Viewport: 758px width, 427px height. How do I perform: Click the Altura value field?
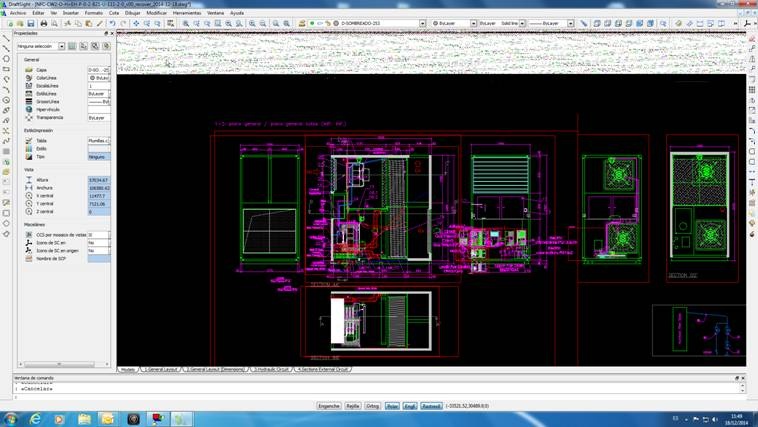(x=99, y=180)
